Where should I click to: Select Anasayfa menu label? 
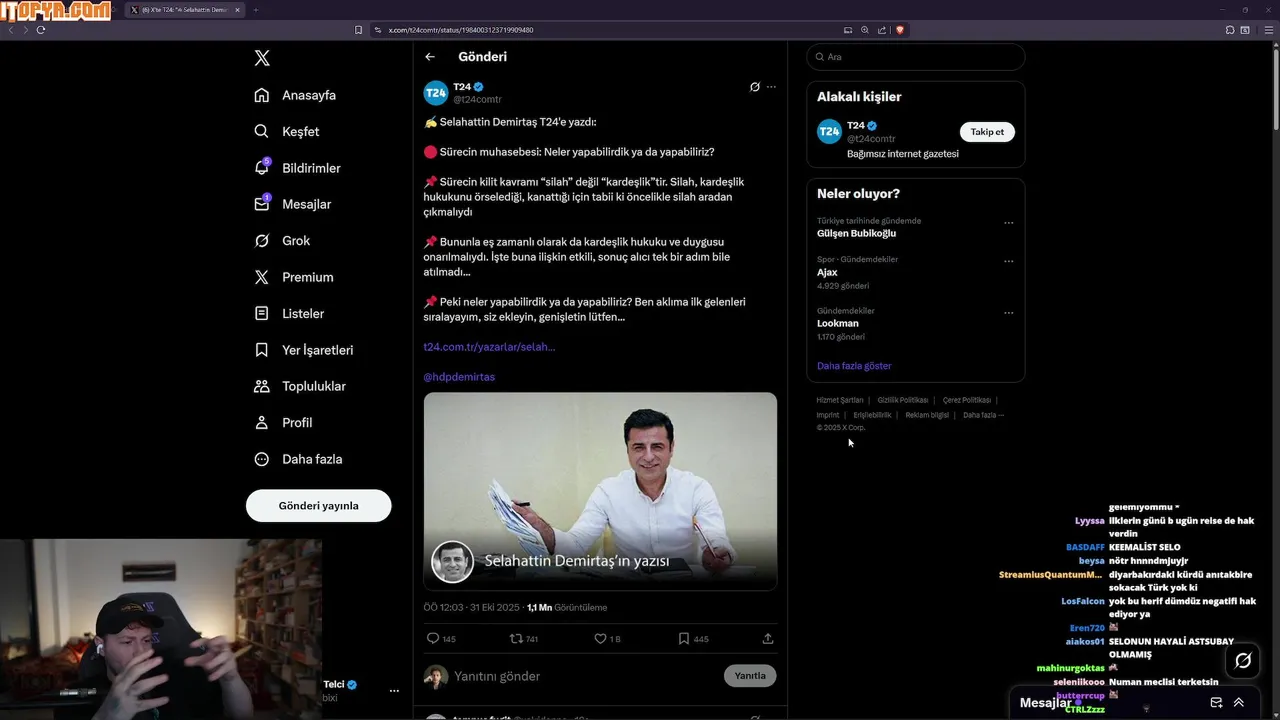coord(309,95)
